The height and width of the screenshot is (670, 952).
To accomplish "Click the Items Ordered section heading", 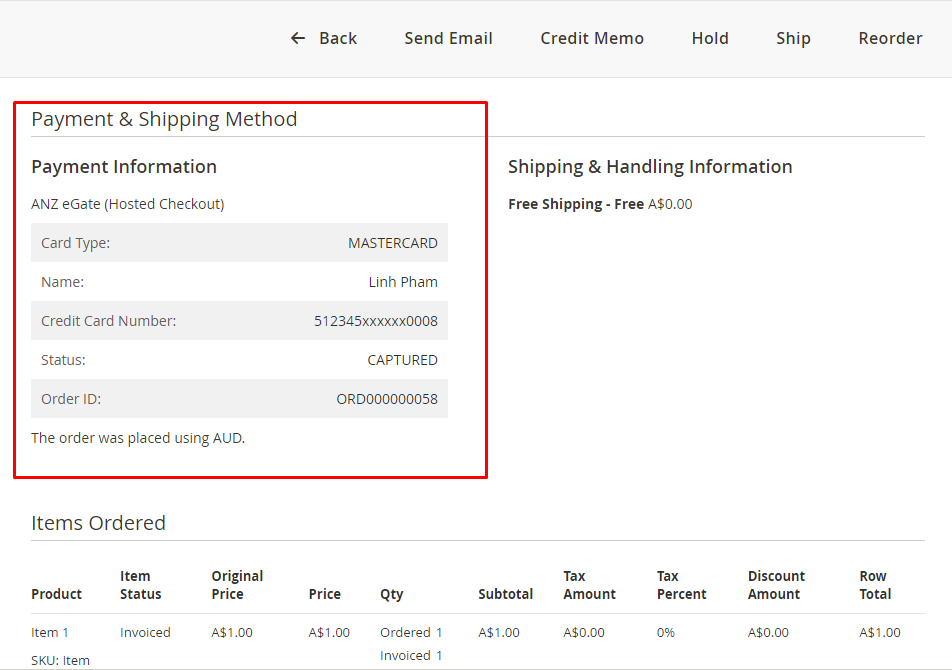I will (98, 523).
